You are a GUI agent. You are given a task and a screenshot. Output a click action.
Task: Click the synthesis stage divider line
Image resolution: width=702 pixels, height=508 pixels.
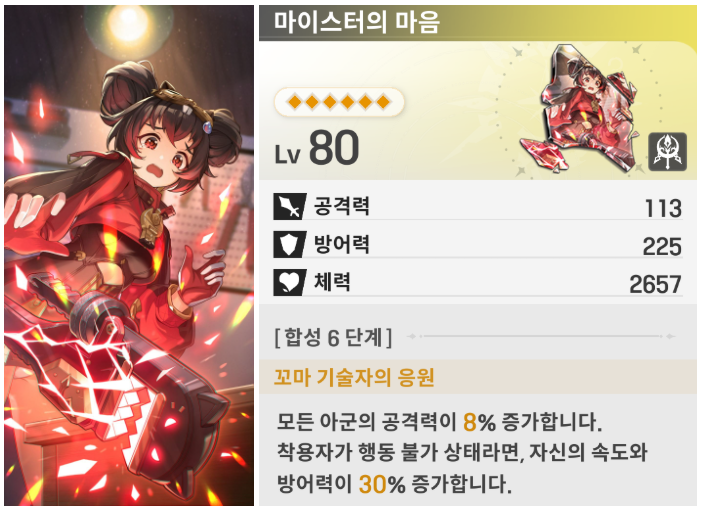tap(542, 336)
